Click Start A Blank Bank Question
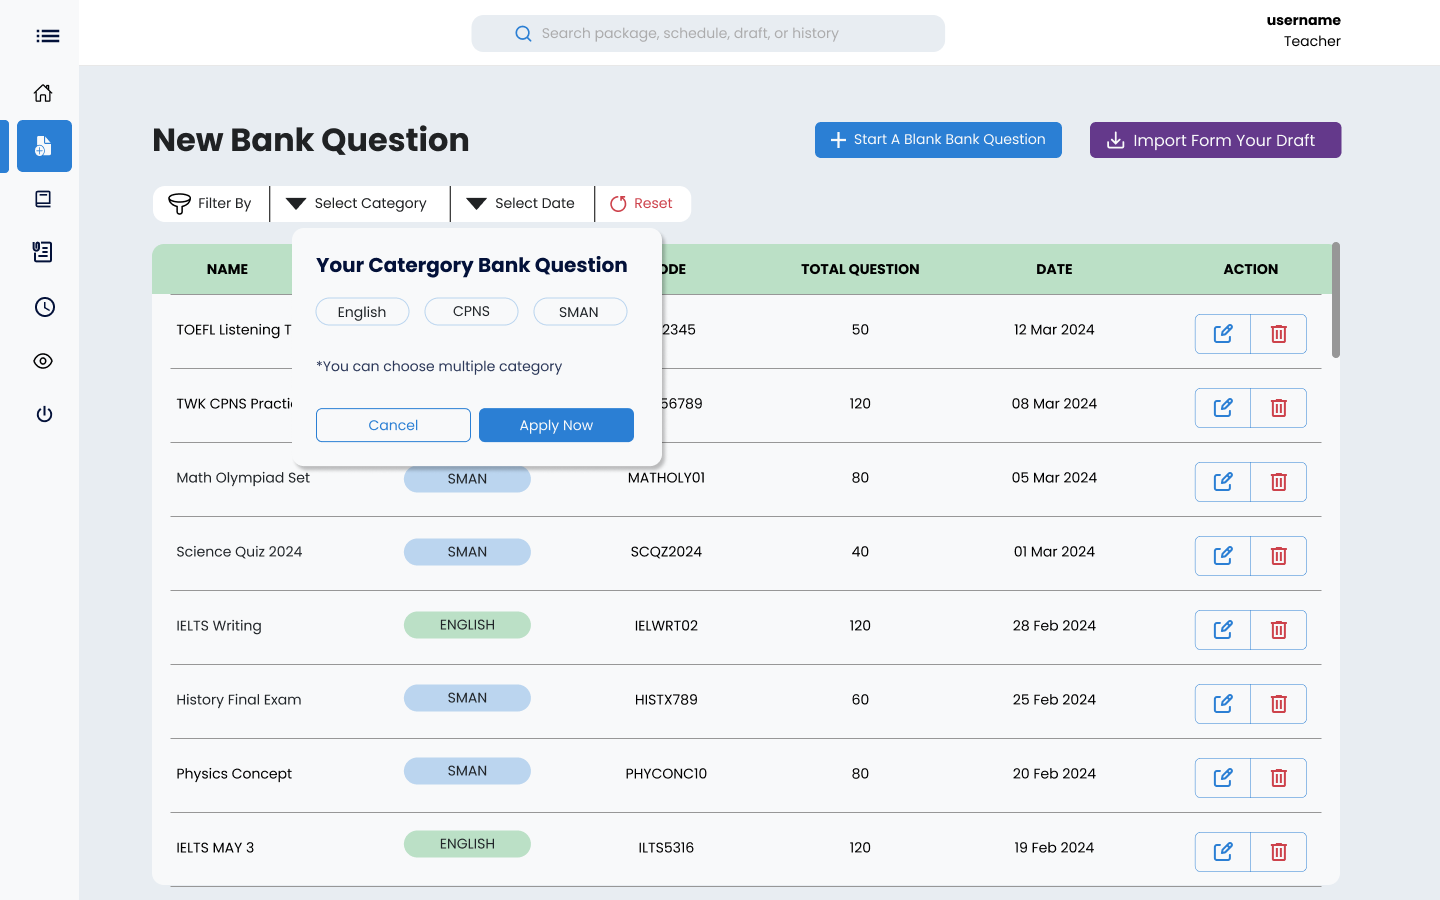Viewport: 1440px width, 900px height. pyautogui.click(x=938, y=140)
